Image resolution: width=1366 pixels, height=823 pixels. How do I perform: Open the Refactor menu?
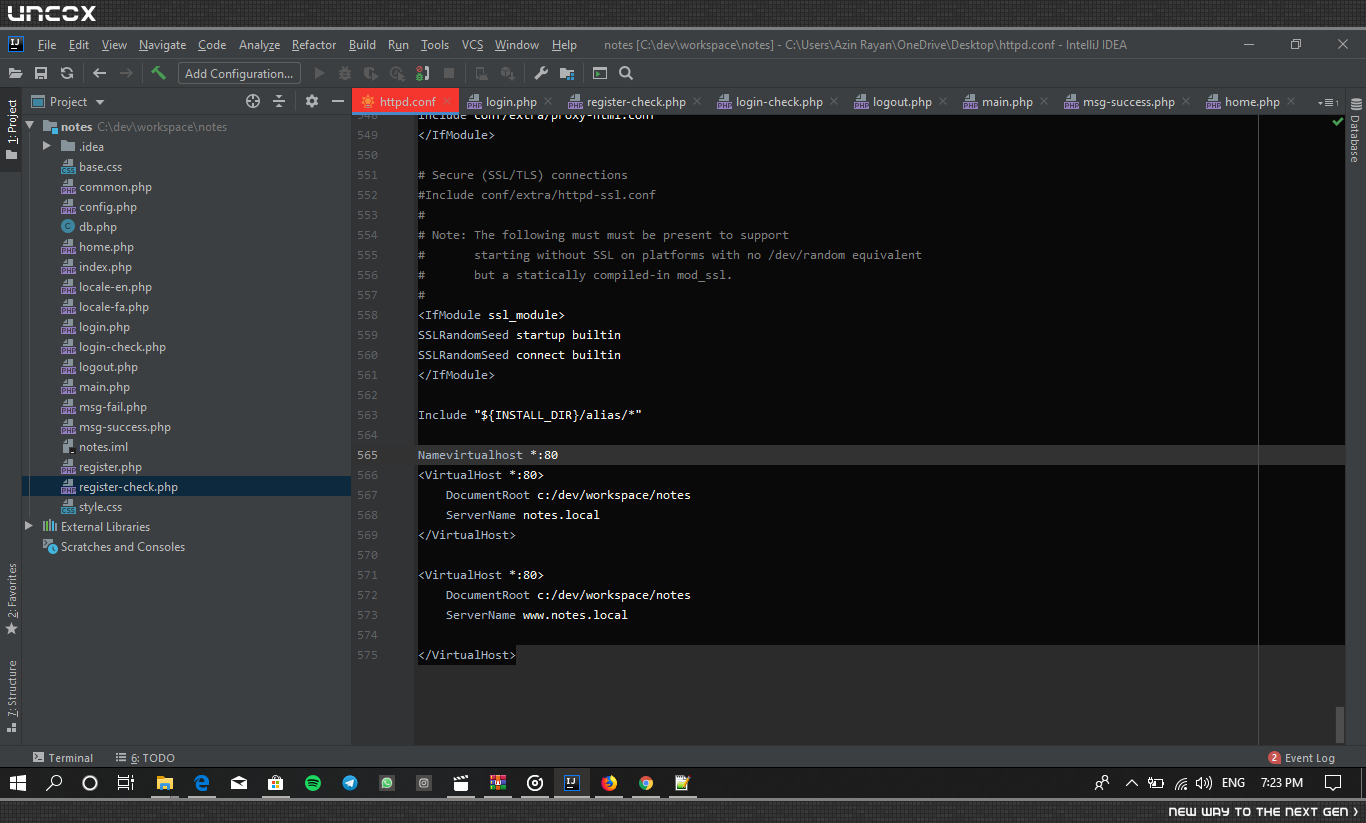(x=314, y=45)
